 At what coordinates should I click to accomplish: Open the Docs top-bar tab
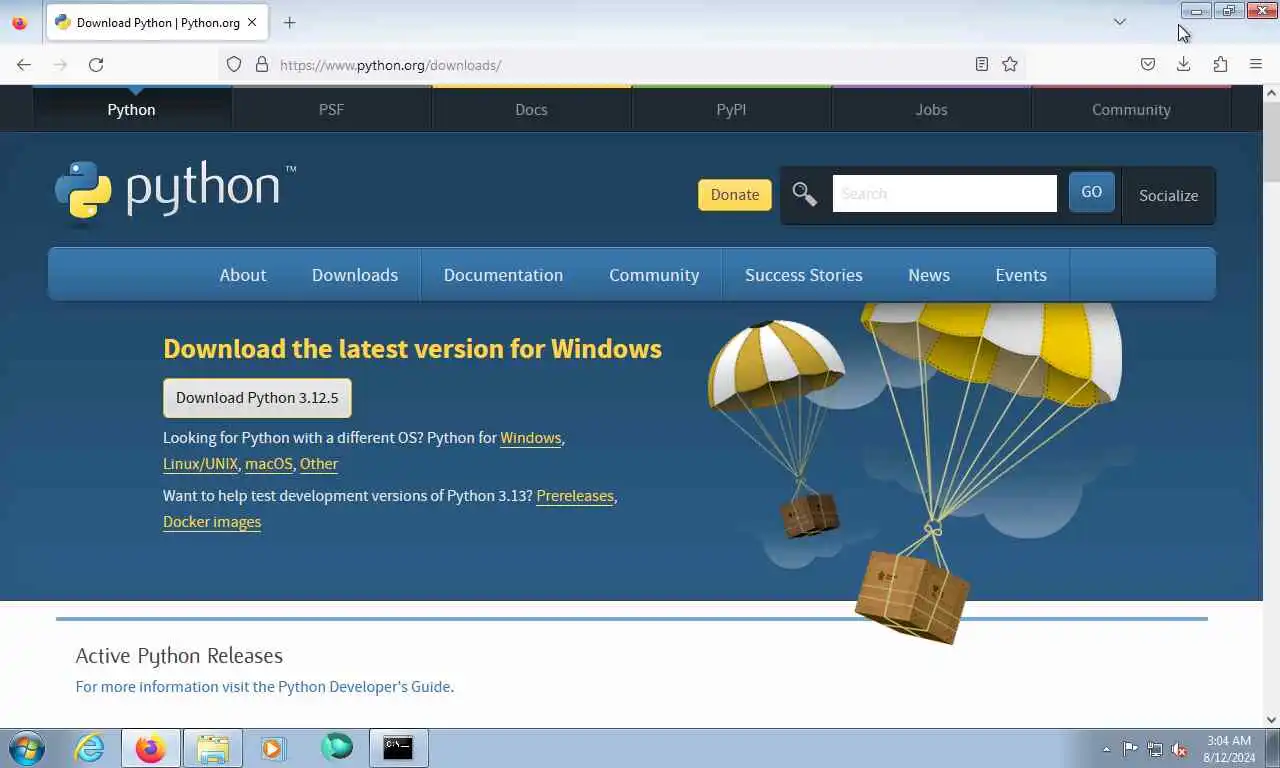coord(531,110)
